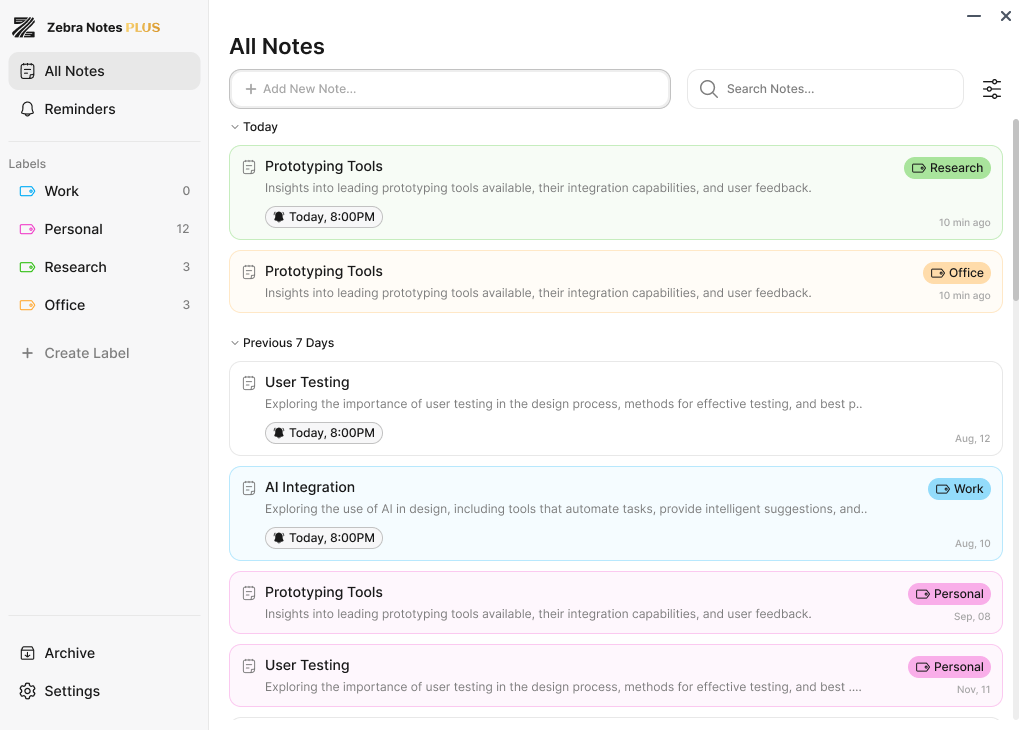Screen dimensions: 1024x730
Task: Click note icon on AI Integration card
Action: (x=249, y=488)
